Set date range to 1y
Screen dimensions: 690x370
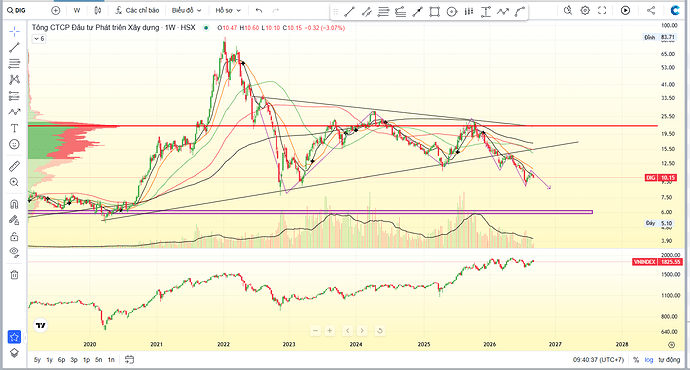pyautogui.click(x=50, y=360)
